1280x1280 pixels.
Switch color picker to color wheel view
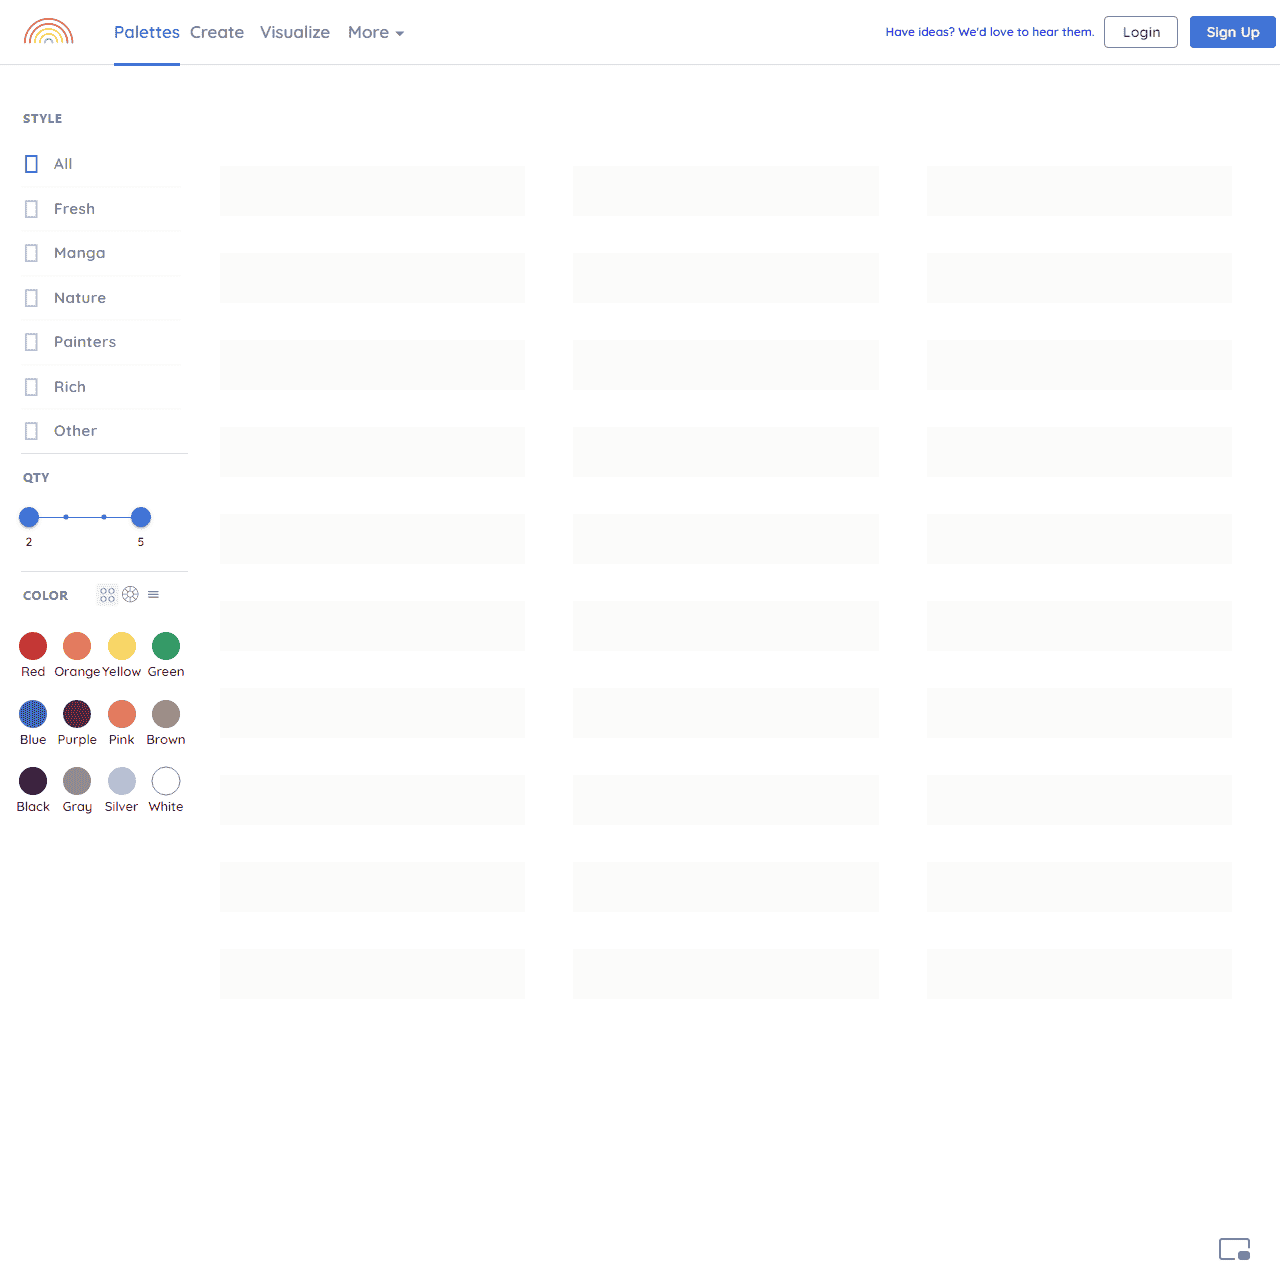[130, 595]
